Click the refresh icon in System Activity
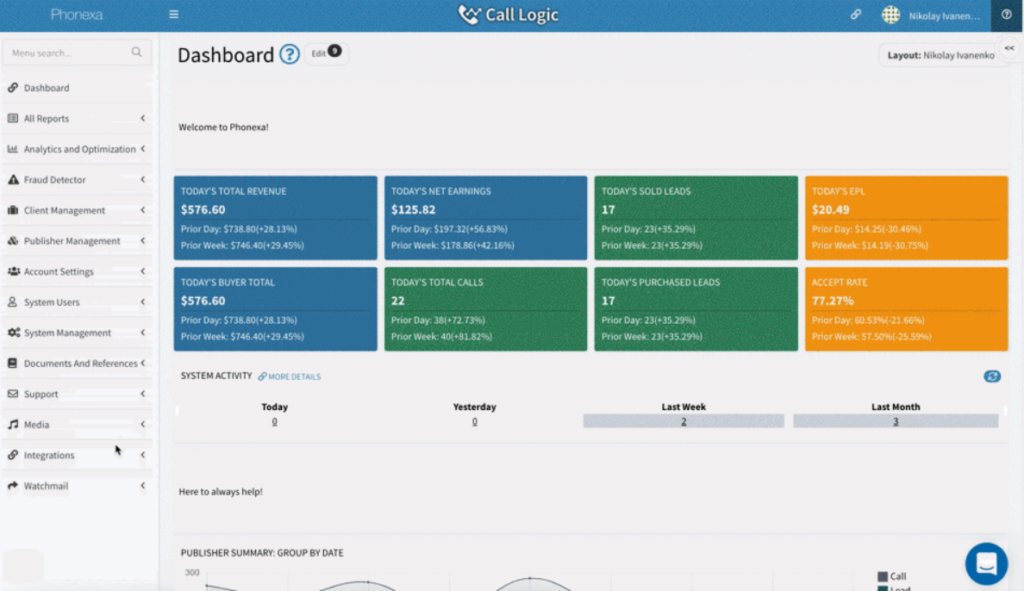The image size is (1024, 591). (x=992, y=377)
